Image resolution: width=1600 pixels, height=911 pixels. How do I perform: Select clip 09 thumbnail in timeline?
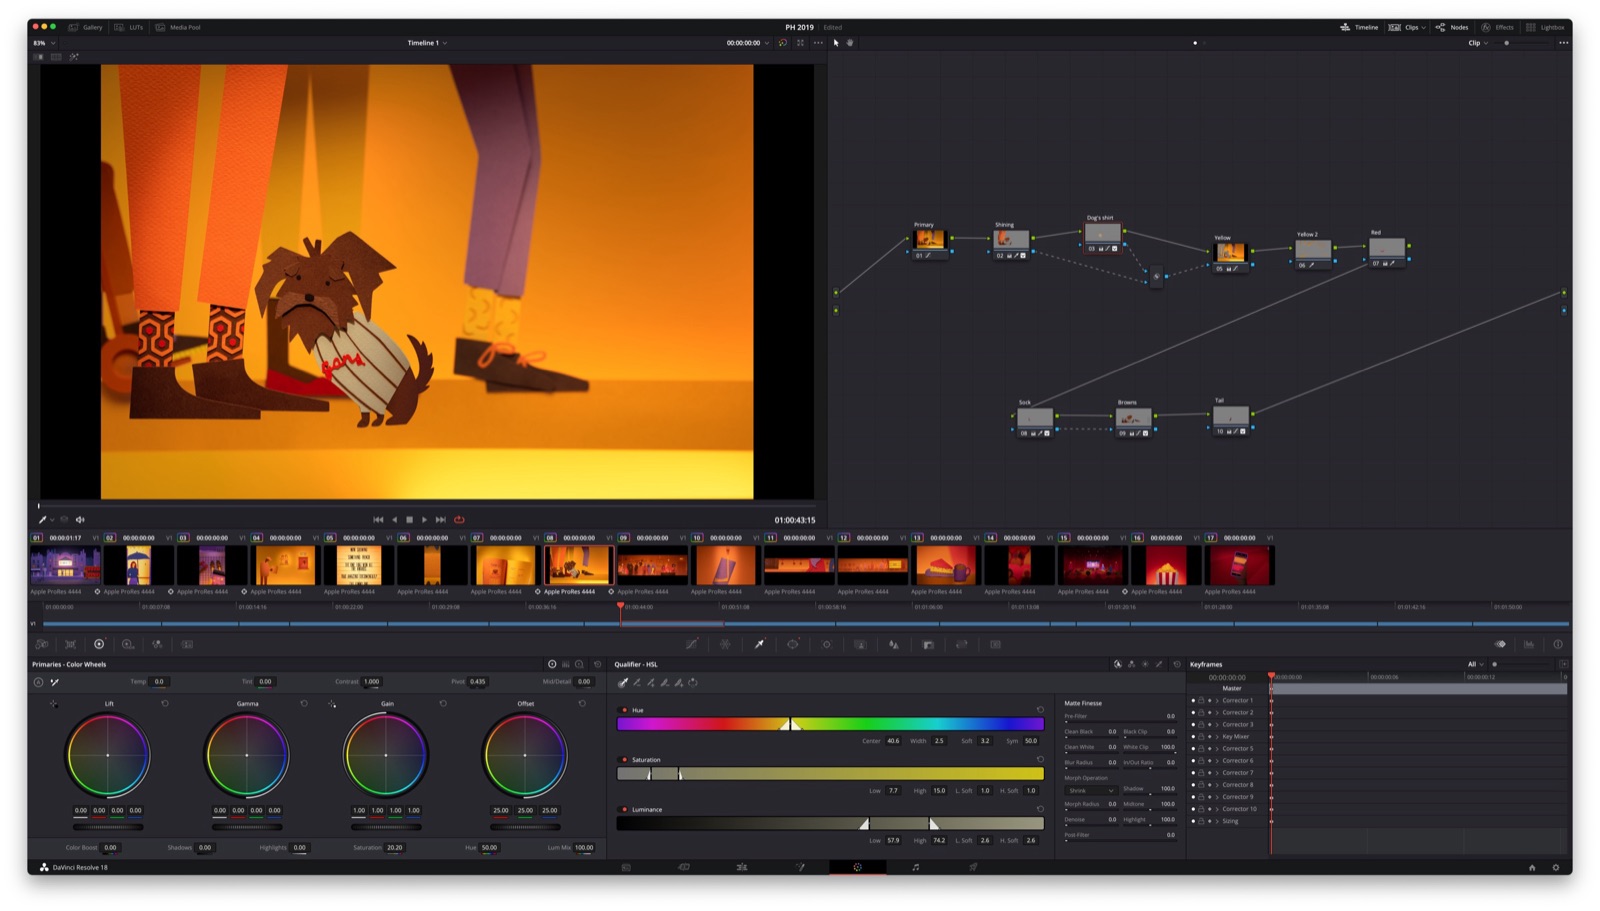(x=652, y=565)
